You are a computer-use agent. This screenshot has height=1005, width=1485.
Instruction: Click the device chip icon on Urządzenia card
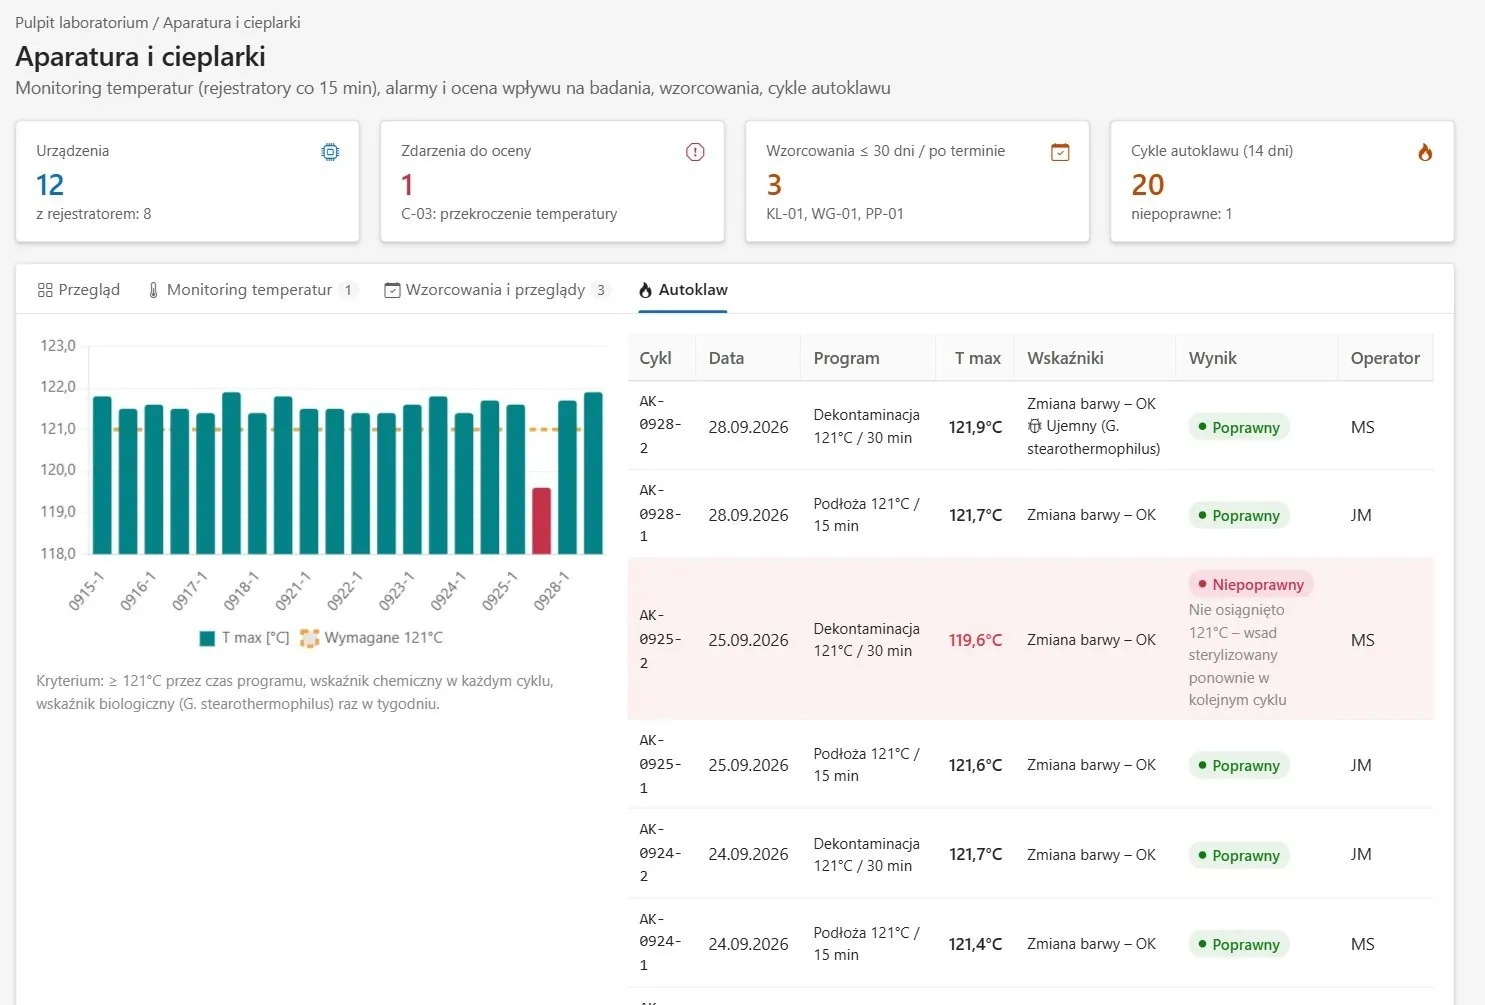pos(330,152)
